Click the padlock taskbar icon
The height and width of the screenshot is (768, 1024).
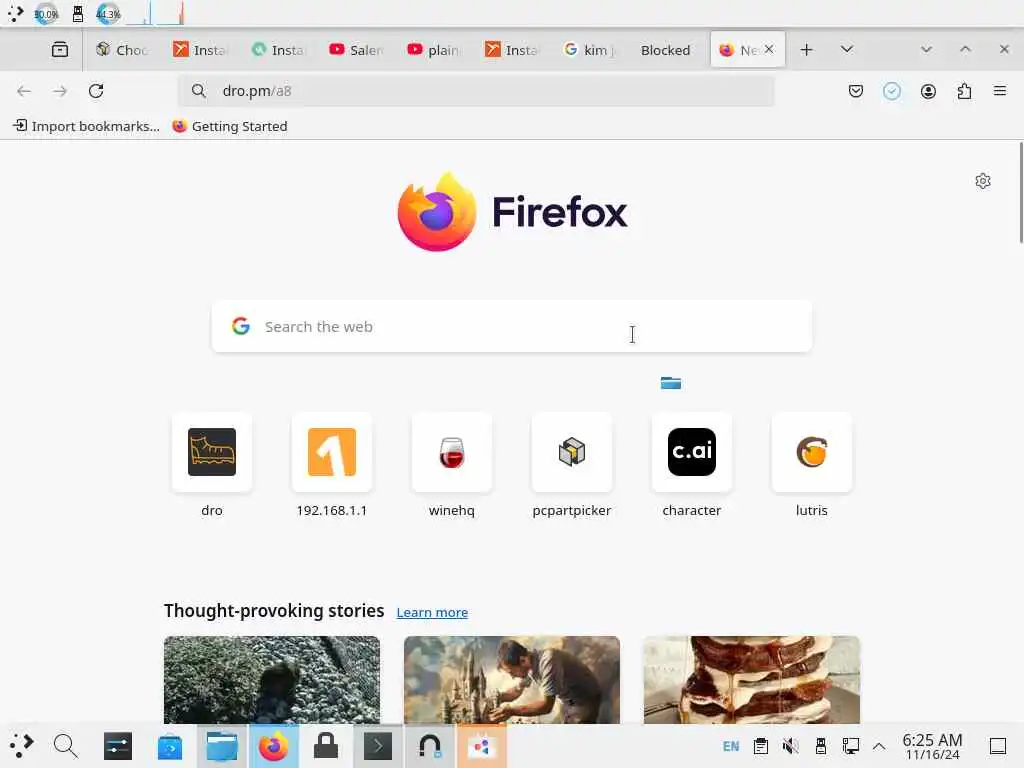(x=326, y=746)
